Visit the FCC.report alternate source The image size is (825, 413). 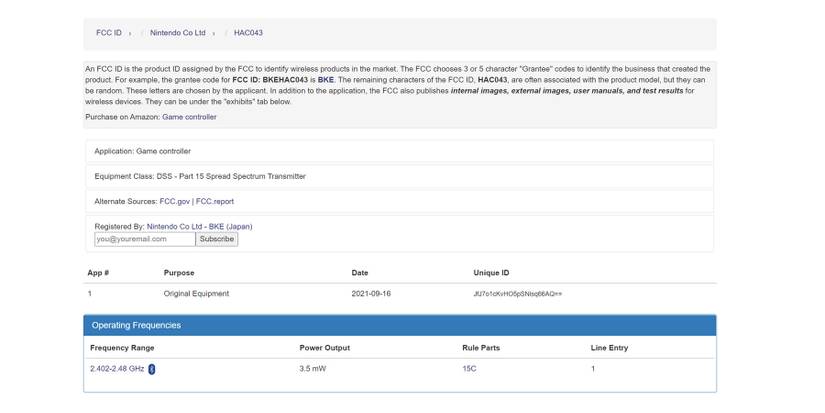coord(215,201)
